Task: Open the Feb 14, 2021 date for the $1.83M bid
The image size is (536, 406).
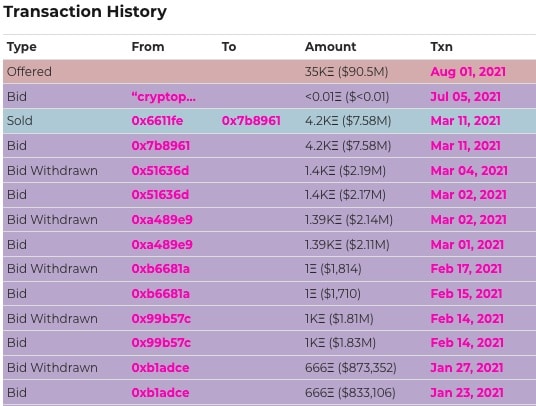Action: [x=467, y=342]
